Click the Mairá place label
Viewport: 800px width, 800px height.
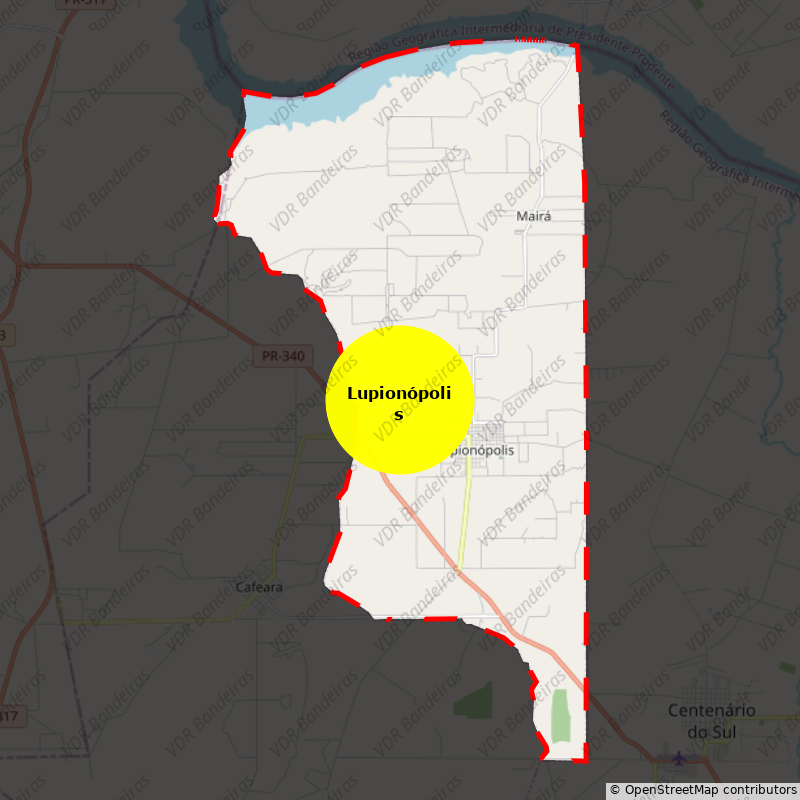[x=534, y=216]
